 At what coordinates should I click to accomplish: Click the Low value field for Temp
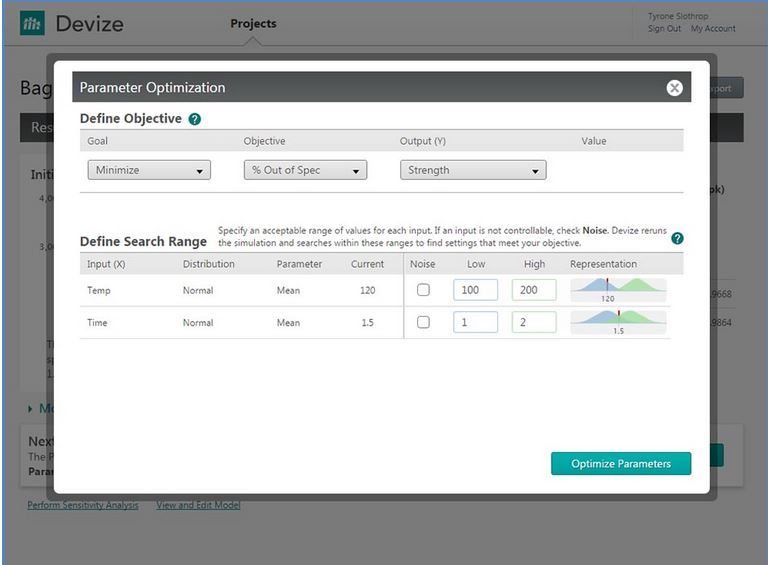(475, 290)
